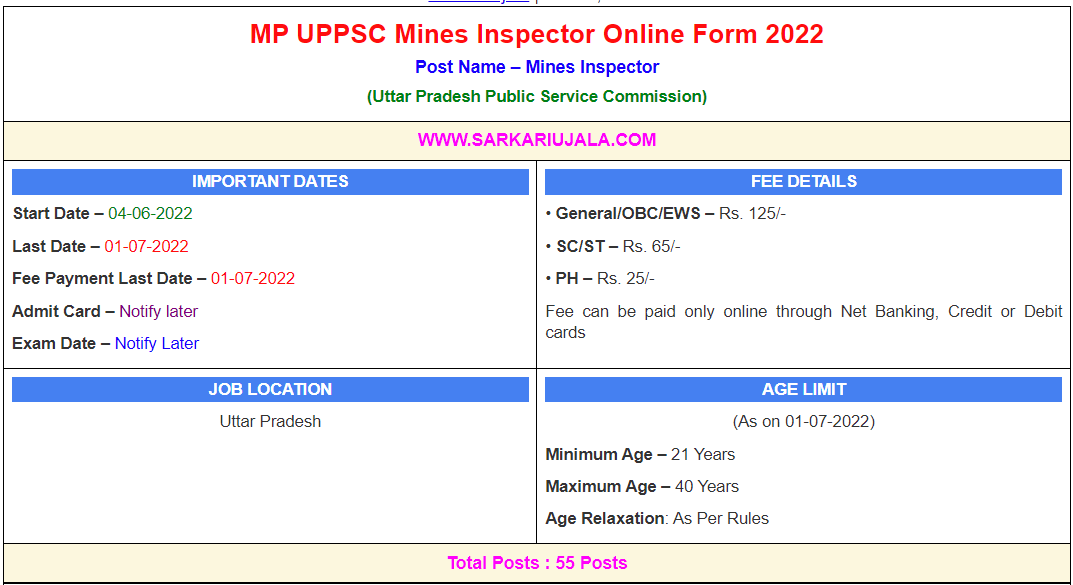
Task: Click the Minimum Age 21 Years line
Action: coord(640,455)
